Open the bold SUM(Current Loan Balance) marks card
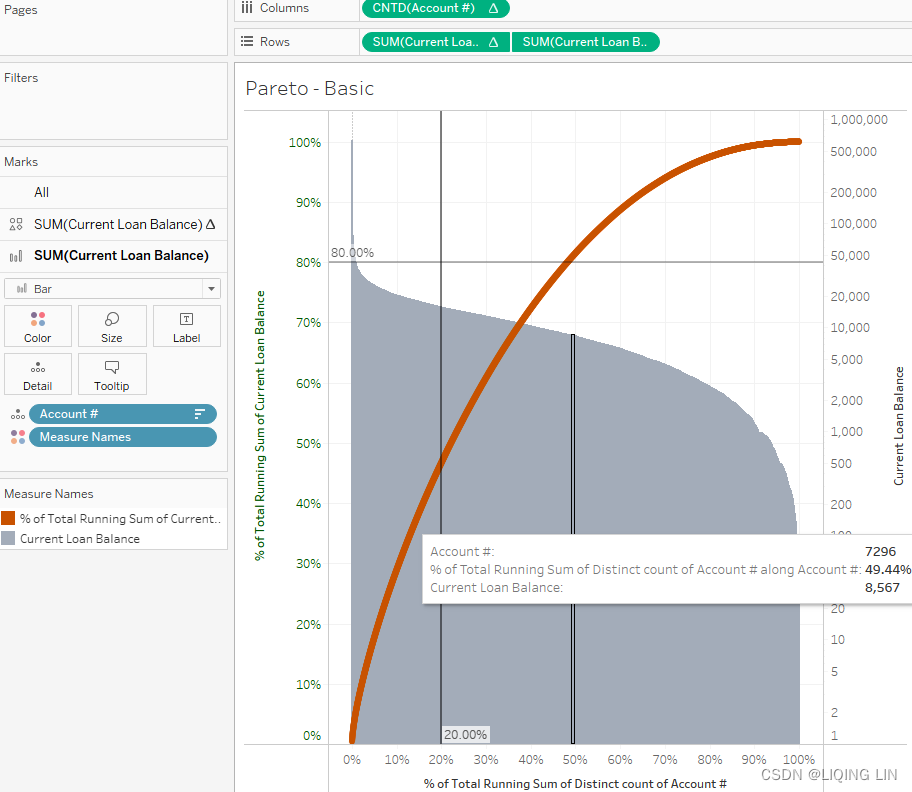Screen dimensions: 912x792 (113, 256)
